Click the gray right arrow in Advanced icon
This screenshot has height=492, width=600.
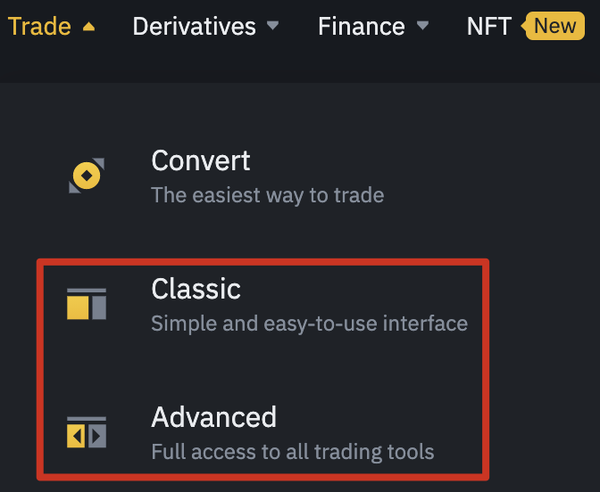coord(97,436)
